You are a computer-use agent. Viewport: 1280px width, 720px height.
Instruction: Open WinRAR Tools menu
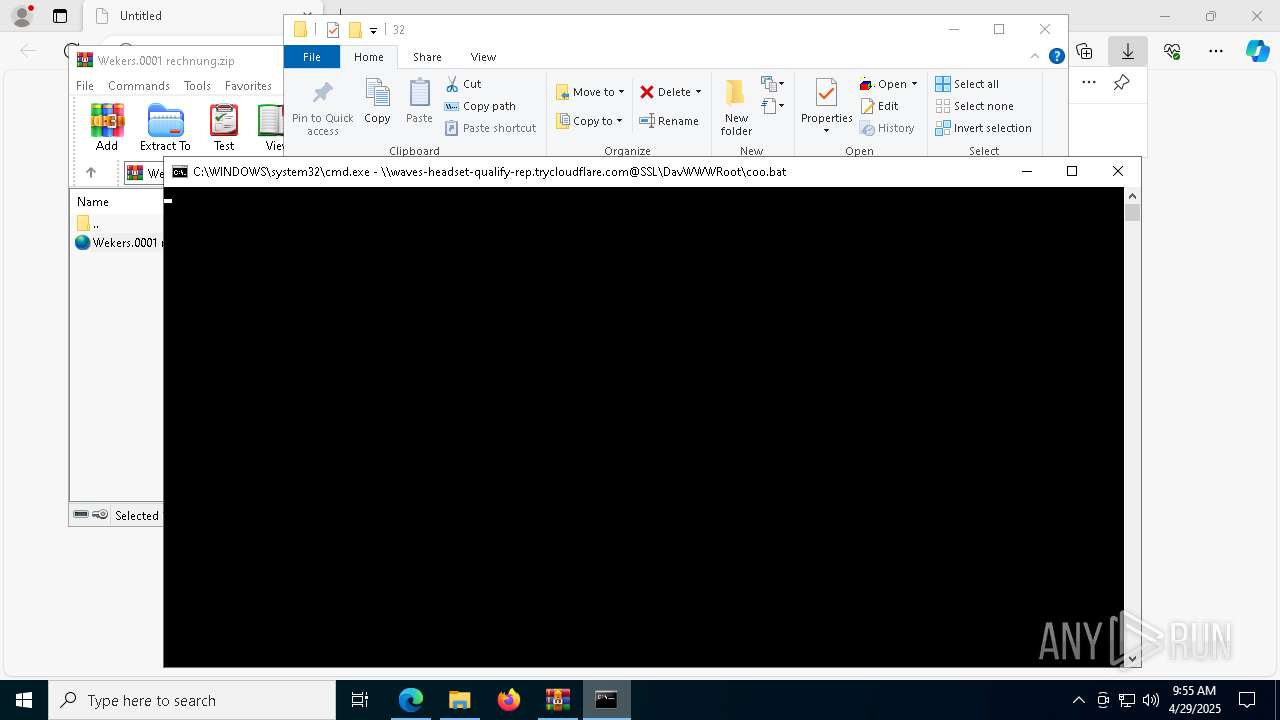(x=197, y=86)
